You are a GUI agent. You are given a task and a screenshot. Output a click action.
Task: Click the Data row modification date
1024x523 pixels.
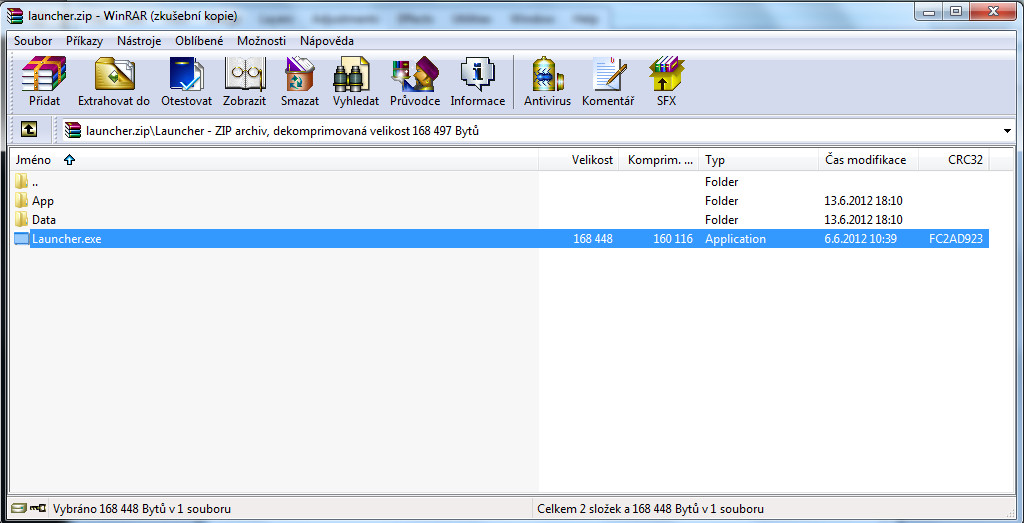coord(863,220)
